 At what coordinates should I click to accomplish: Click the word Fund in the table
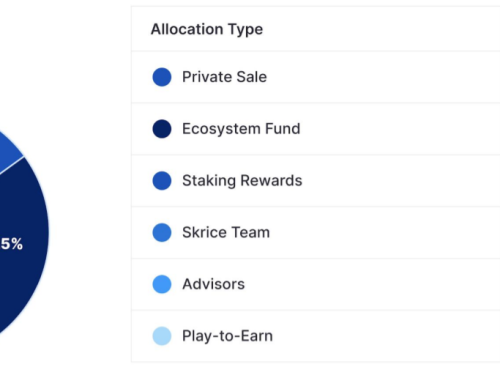283,129
